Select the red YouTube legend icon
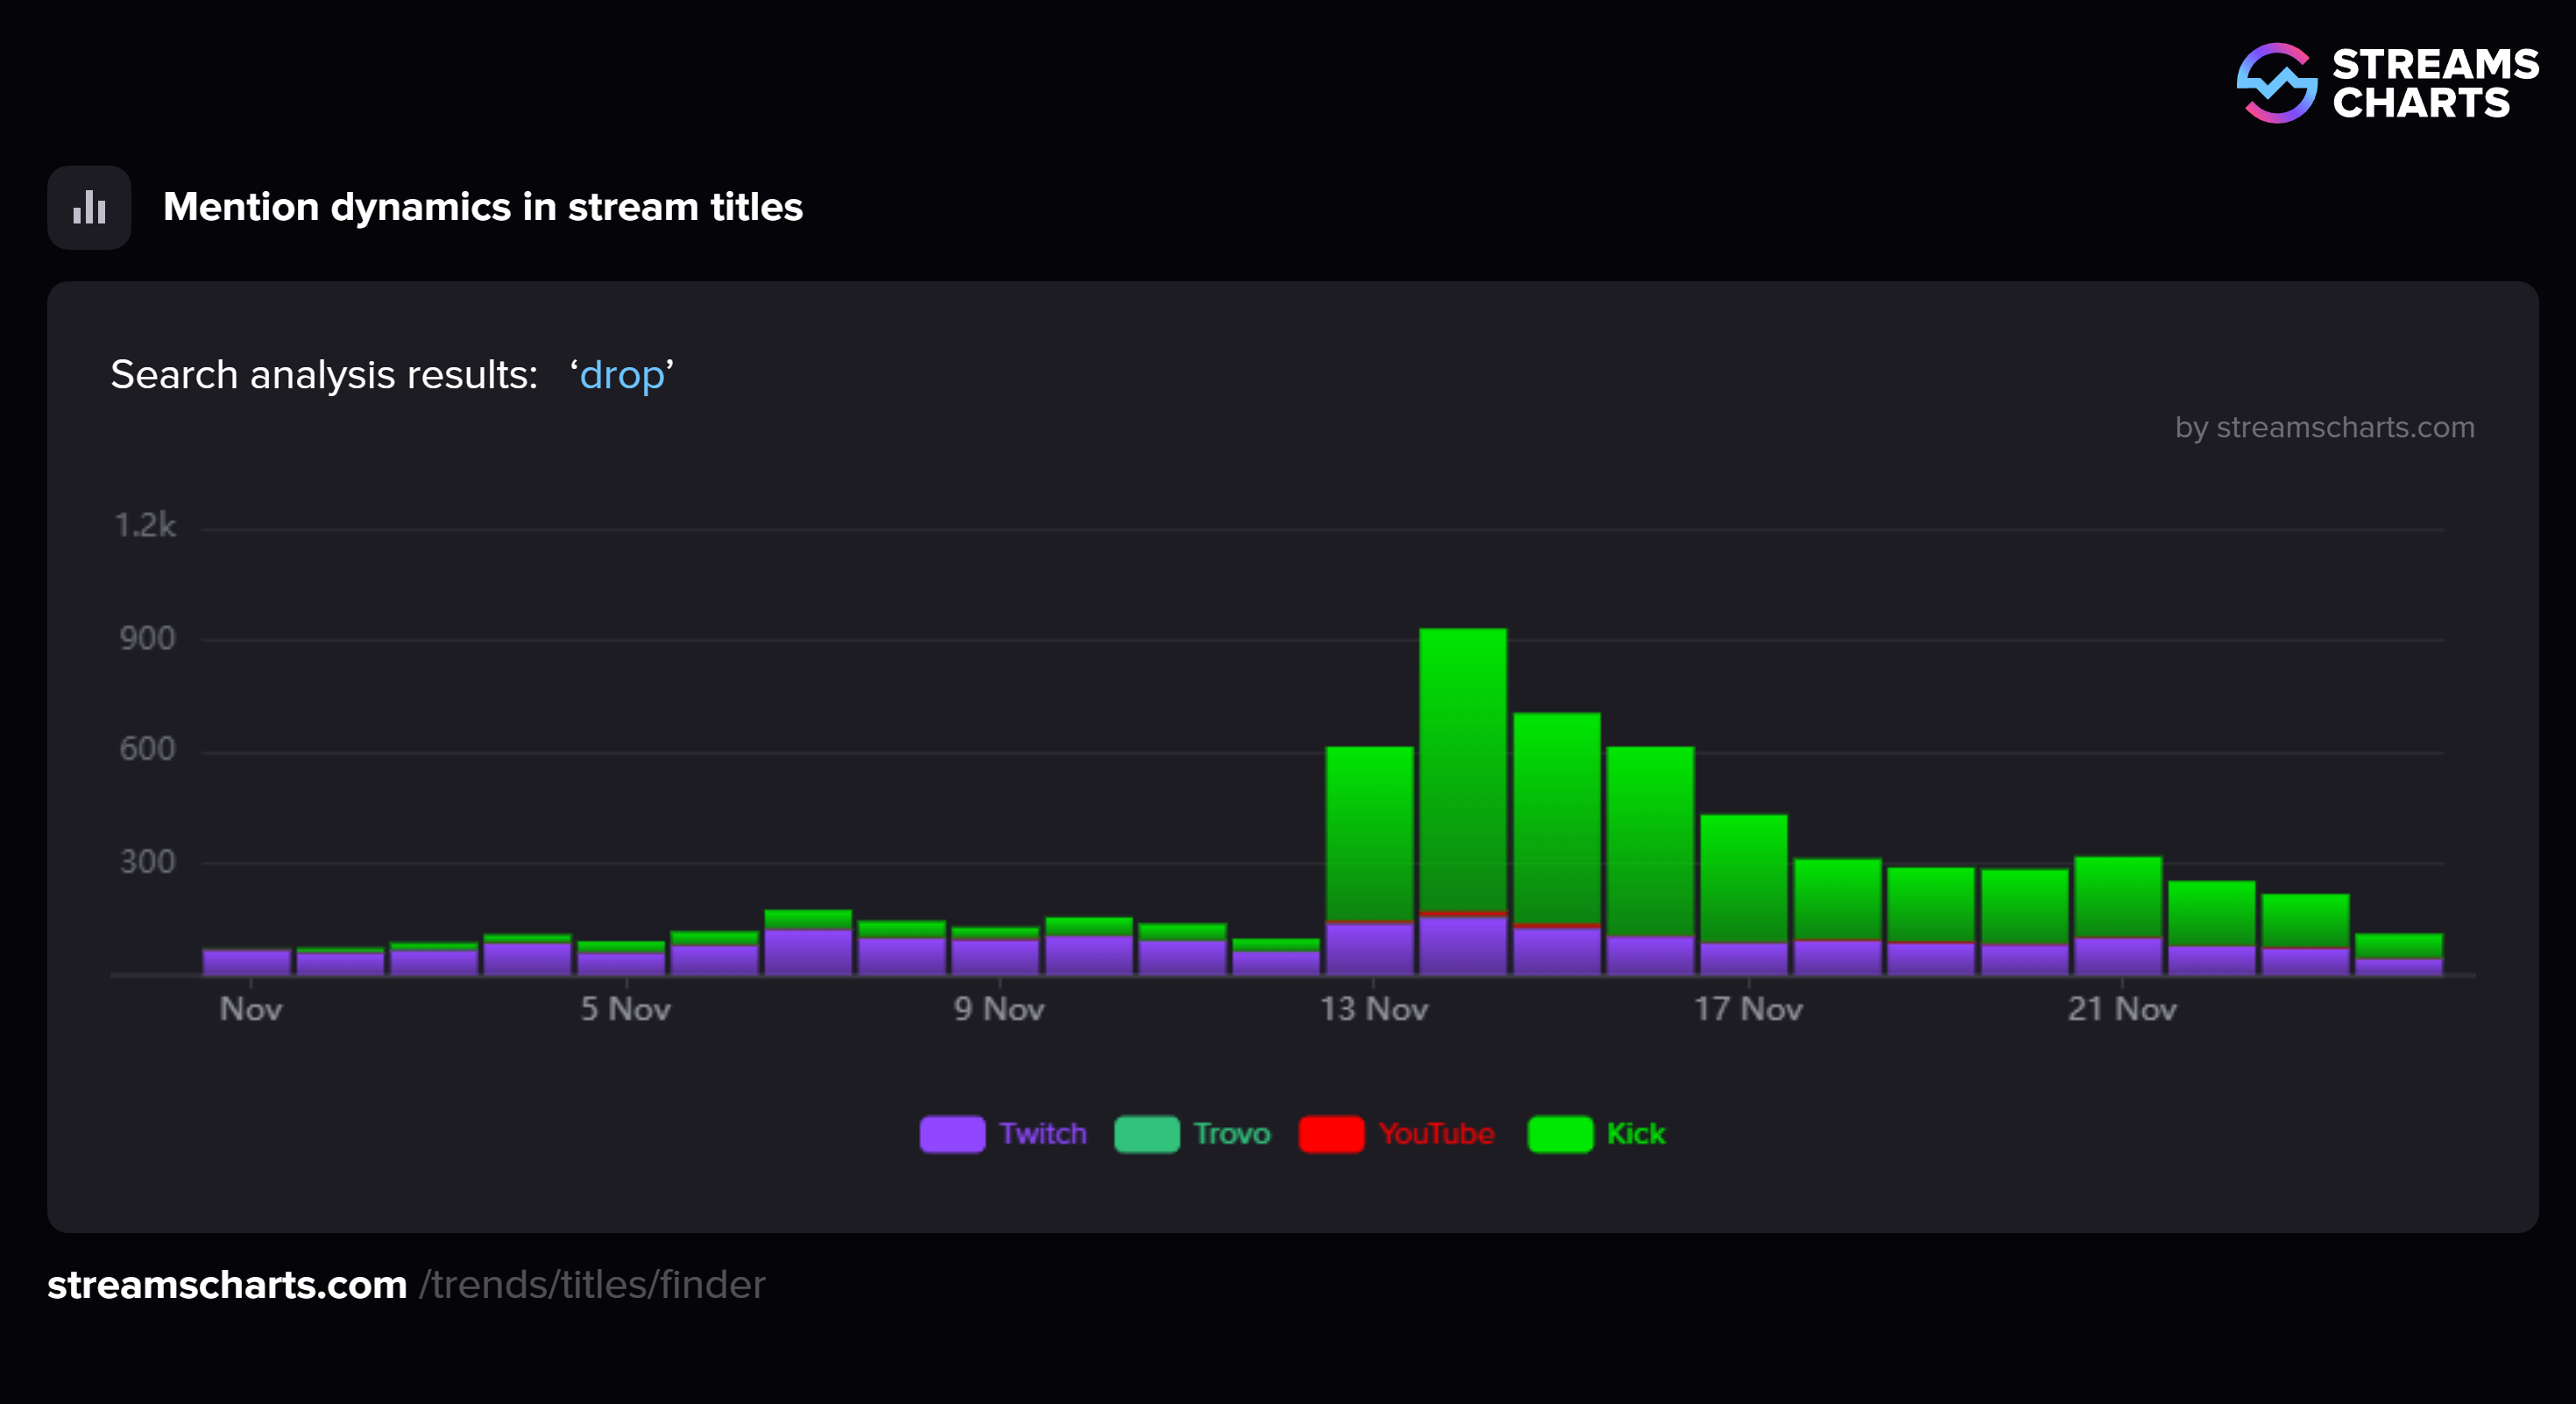This screenshot has height=1404, width=2576. point(1331,1134)
